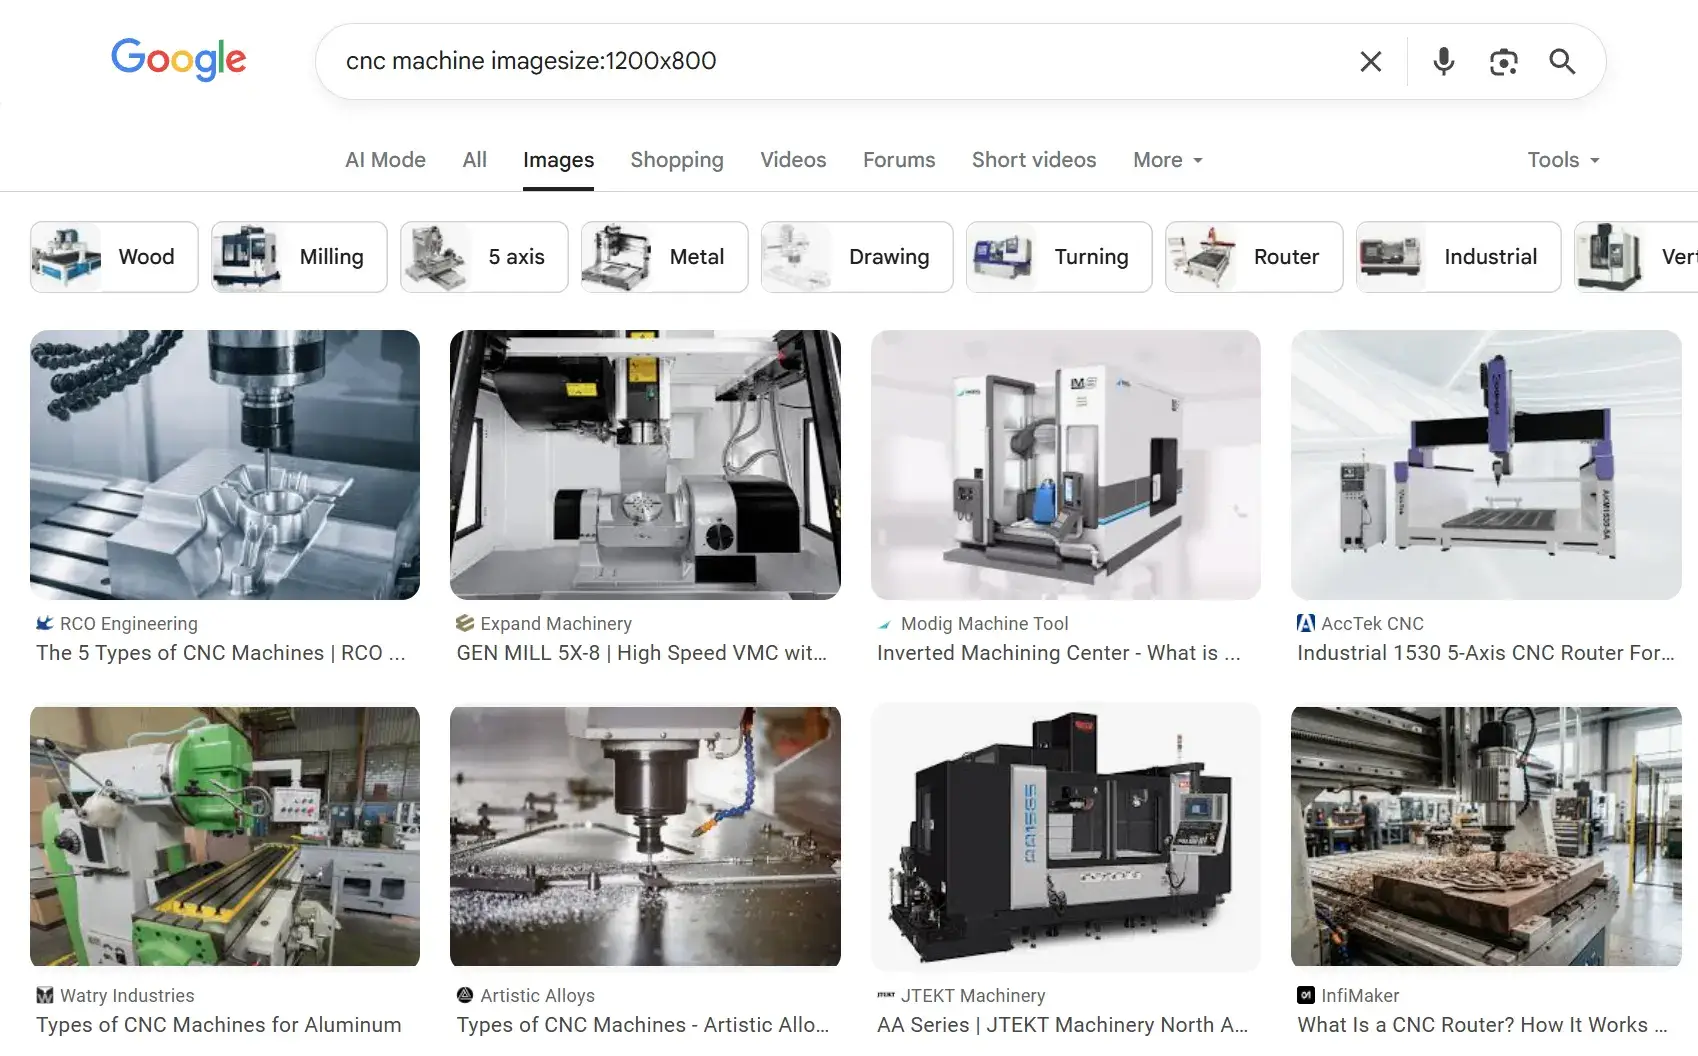The image size is (1698, 1056).
Task: Click the AccTek CNC source favicon
Action: pyautogui.click(x=1305, y=623)
